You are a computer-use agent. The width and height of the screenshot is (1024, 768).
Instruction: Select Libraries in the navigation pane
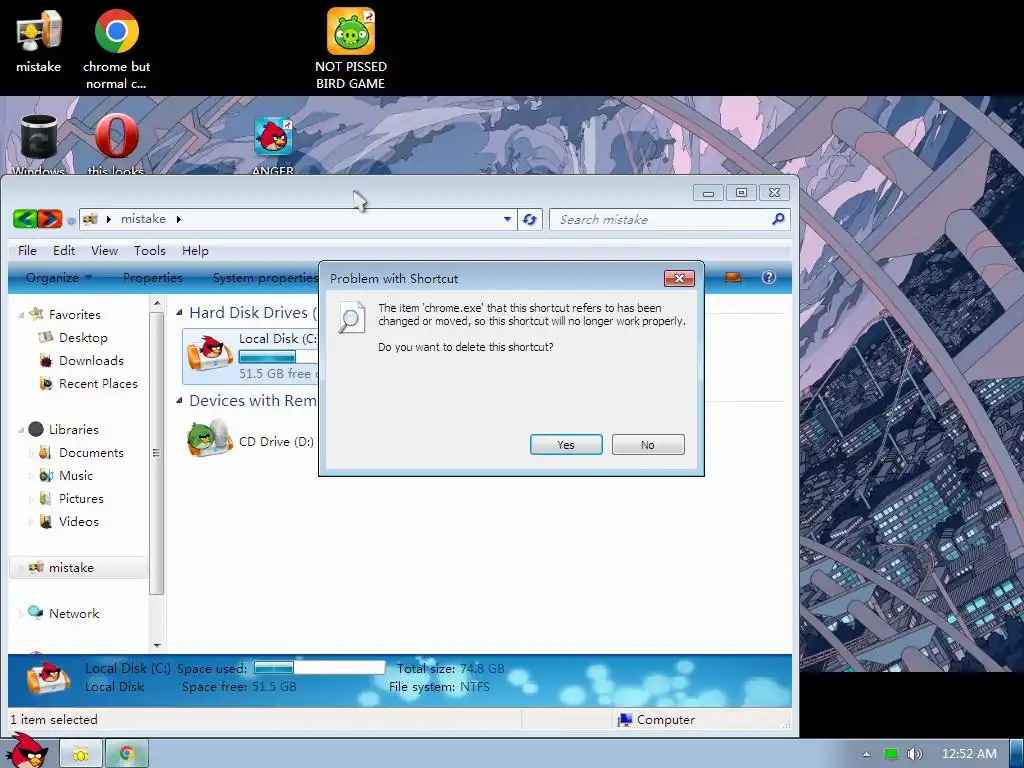point(73,430)
